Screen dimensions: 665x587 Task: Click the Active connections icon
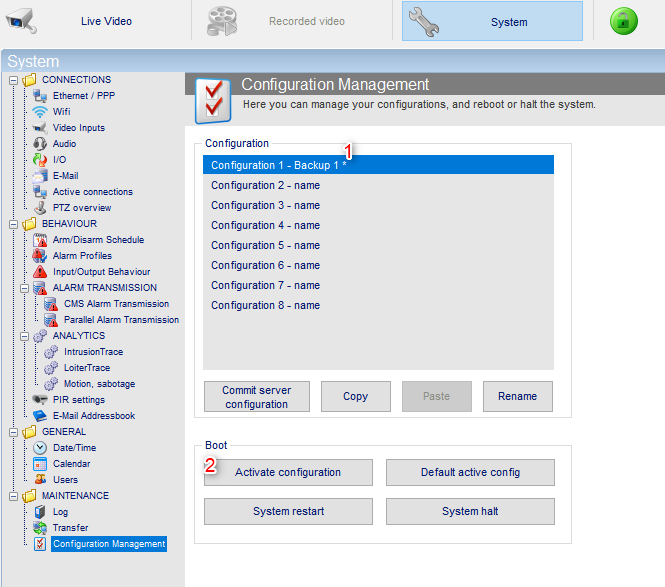click(40, 192)
